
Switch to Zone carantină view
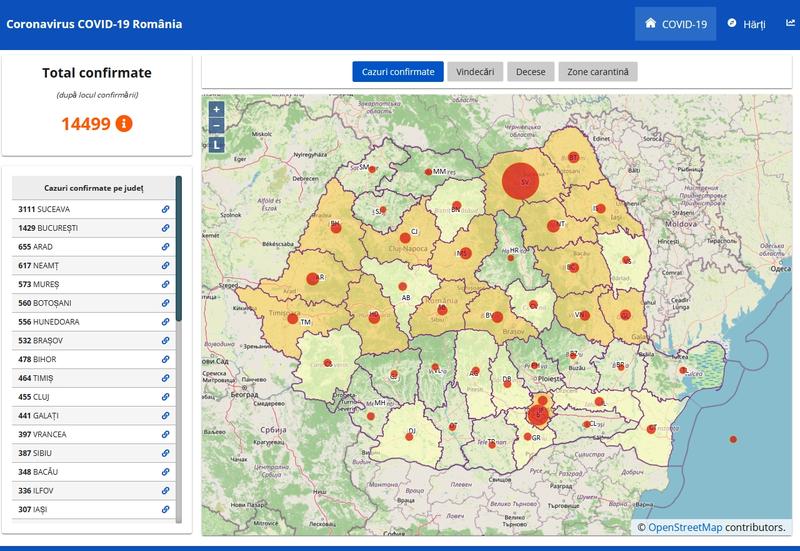(x=598, y=72)
